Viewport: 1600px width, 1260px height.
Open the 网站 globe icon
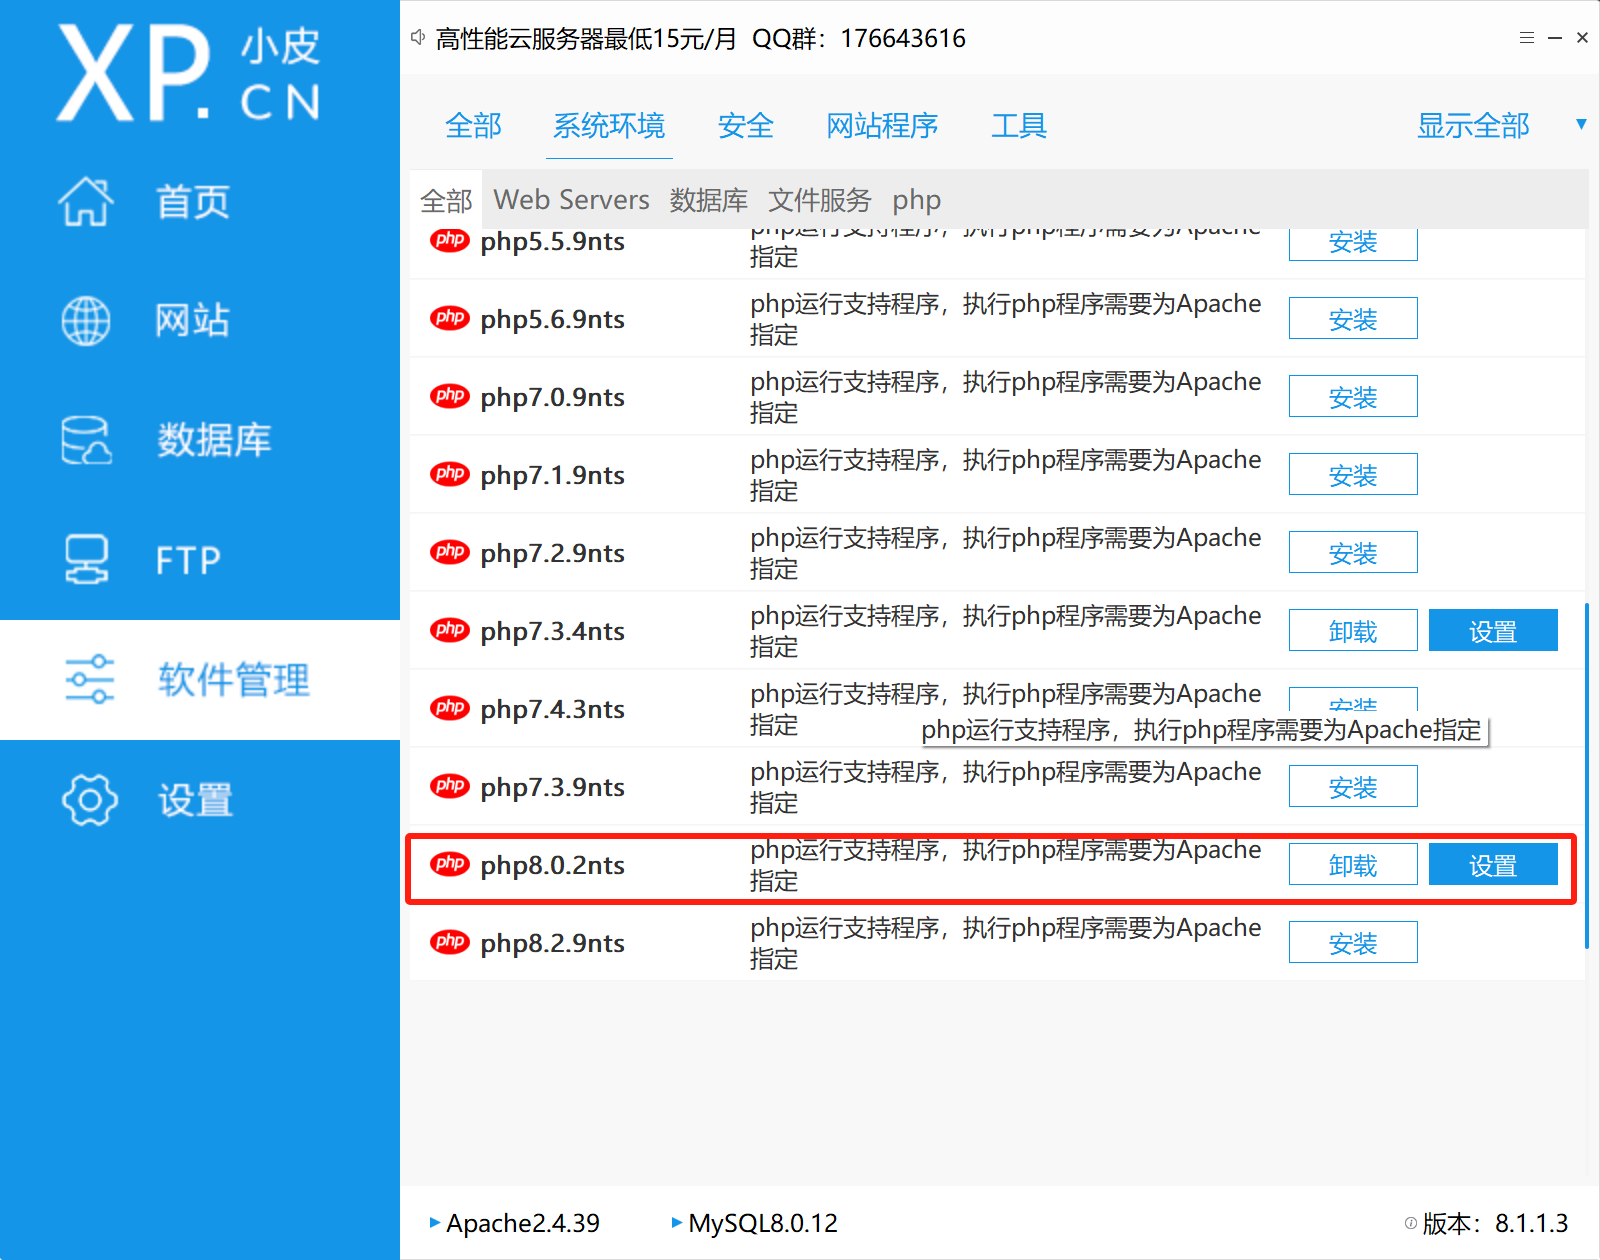tap(86, 321)
